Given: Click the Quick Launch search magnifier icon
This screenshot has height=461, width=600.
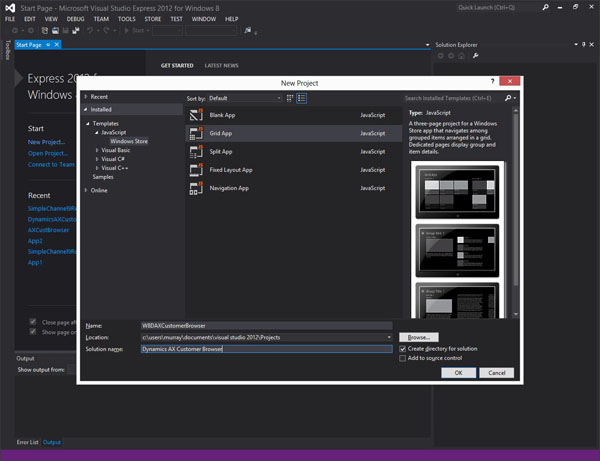Looking at the screenshot, I should pos(546,7).
